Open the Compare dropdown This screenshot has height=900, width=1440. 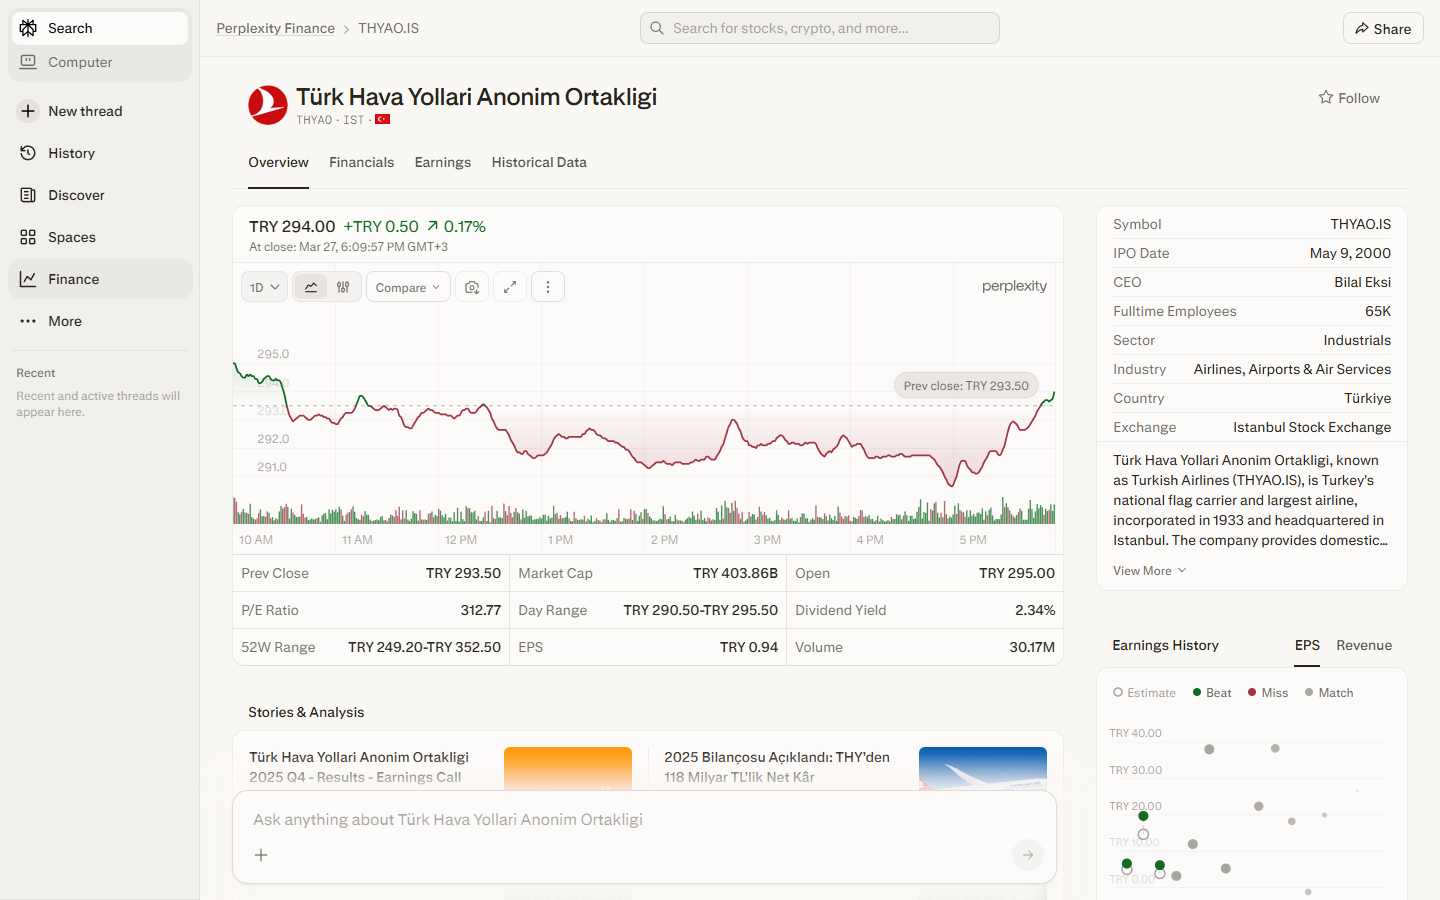408,287
